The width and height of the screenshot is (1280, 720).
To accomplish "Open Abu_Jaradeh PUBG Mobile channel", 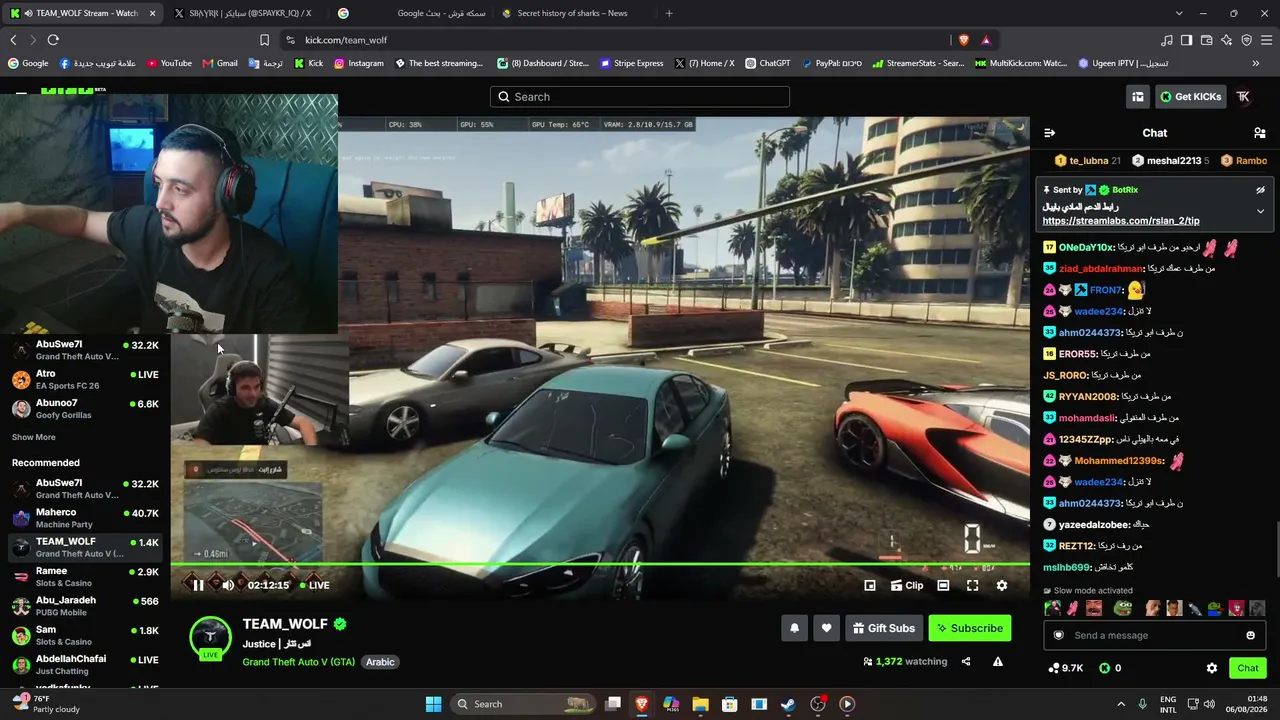I will coord(85,606).
